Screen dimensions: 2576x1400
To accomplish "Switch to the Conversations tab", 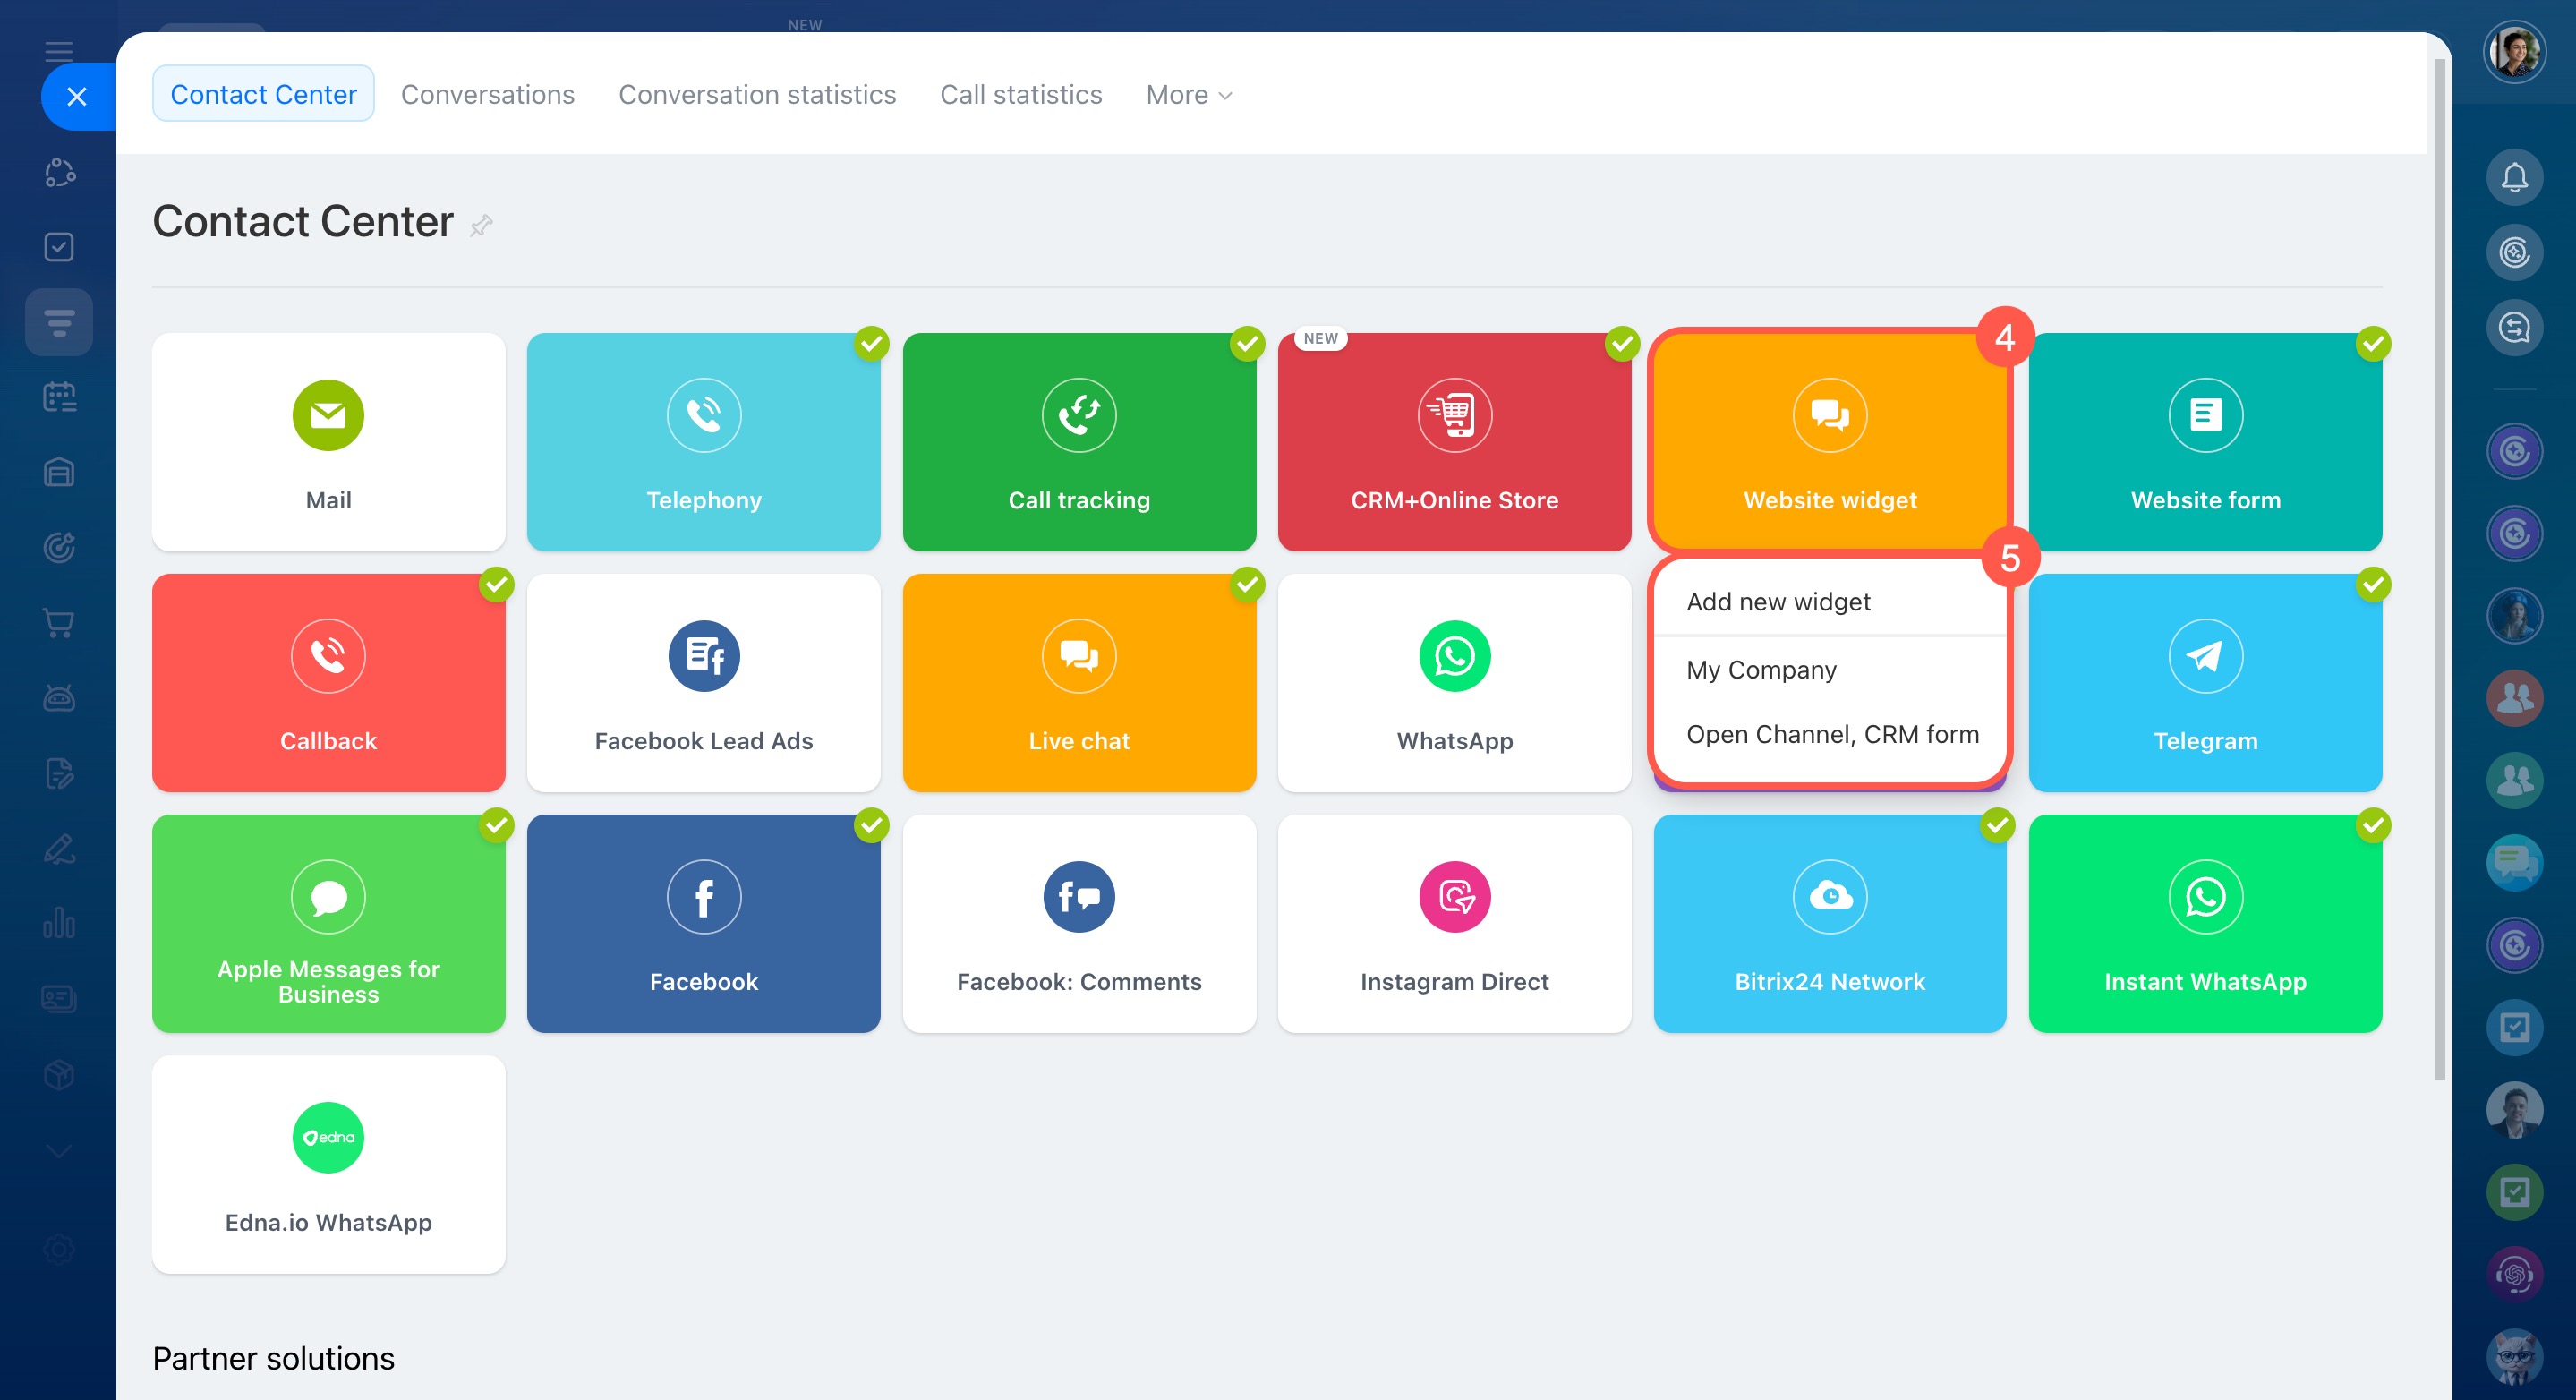I will pyautogui.click(x=487, y=95).
